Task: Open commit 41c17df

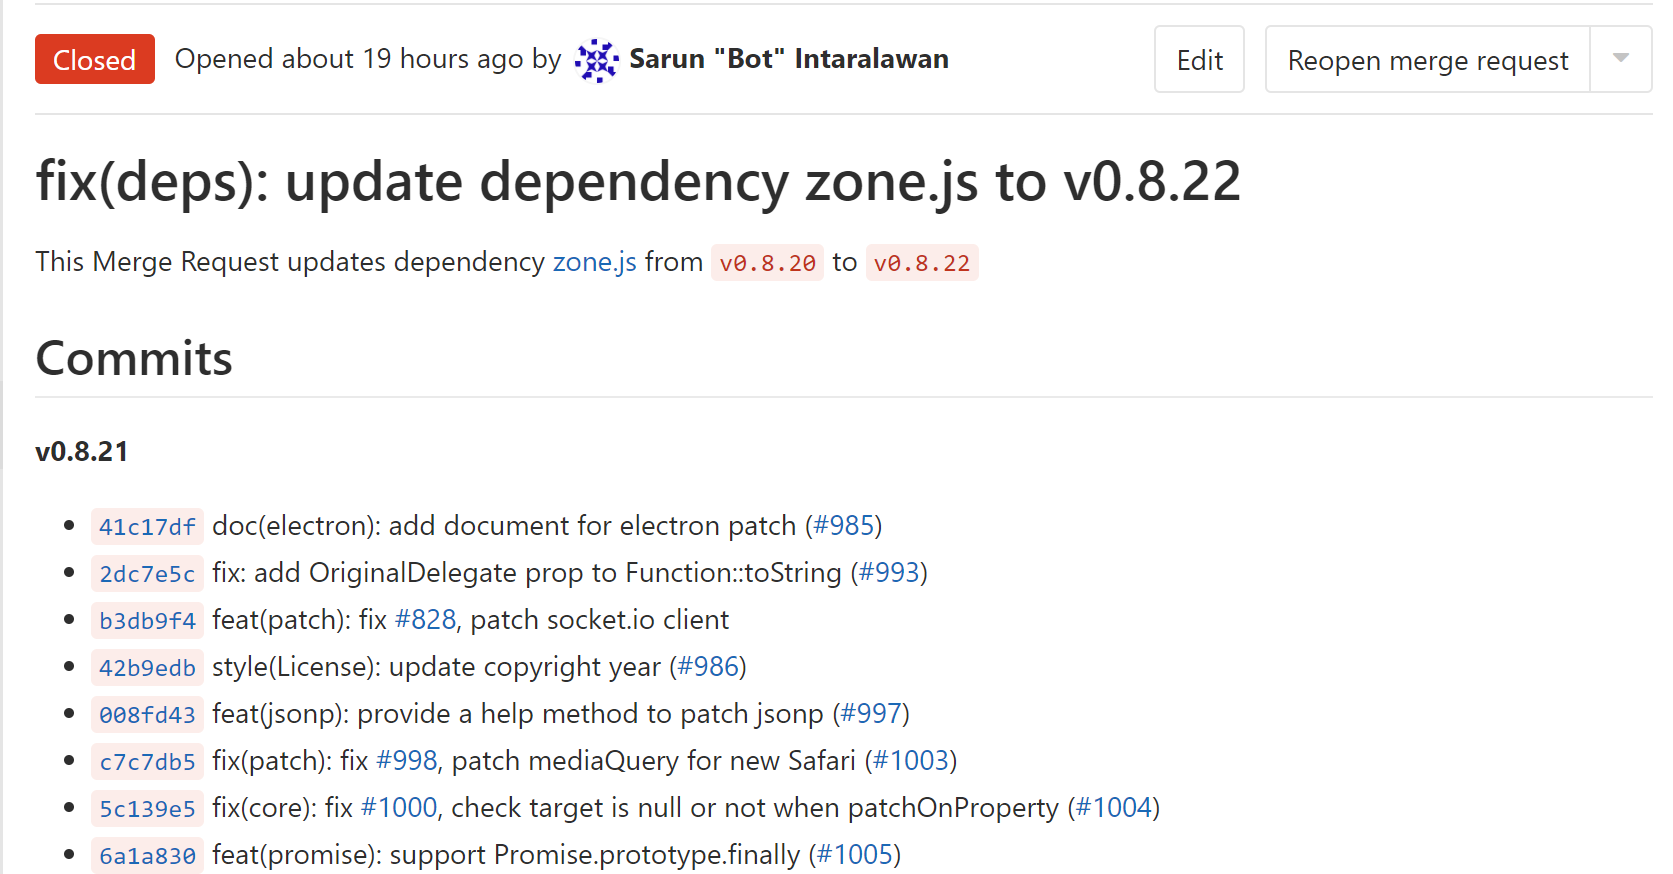Action: pyautogui.click(x=147, y=526)
